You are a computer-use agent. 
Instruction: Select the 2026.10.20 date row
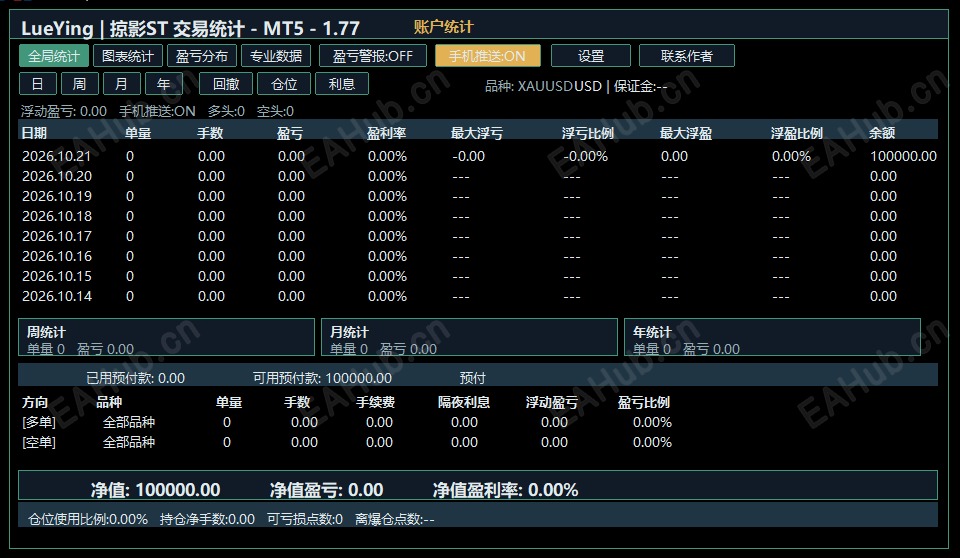click(478, 176)
